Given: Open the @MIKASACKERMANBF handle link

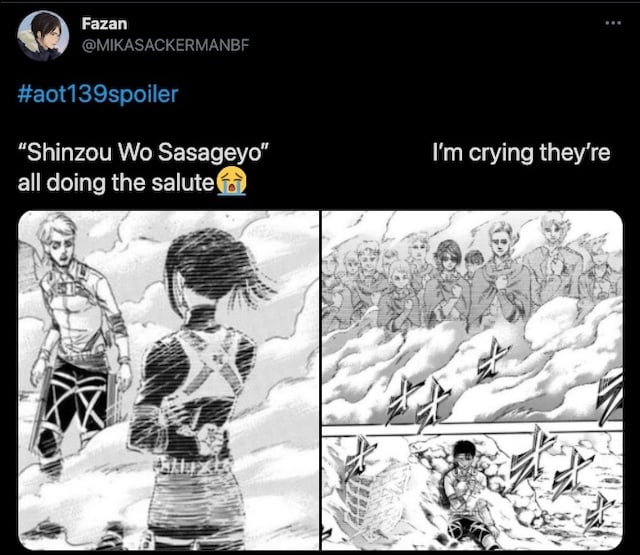Looking at the screenshot, I should [x=165, y=45].
